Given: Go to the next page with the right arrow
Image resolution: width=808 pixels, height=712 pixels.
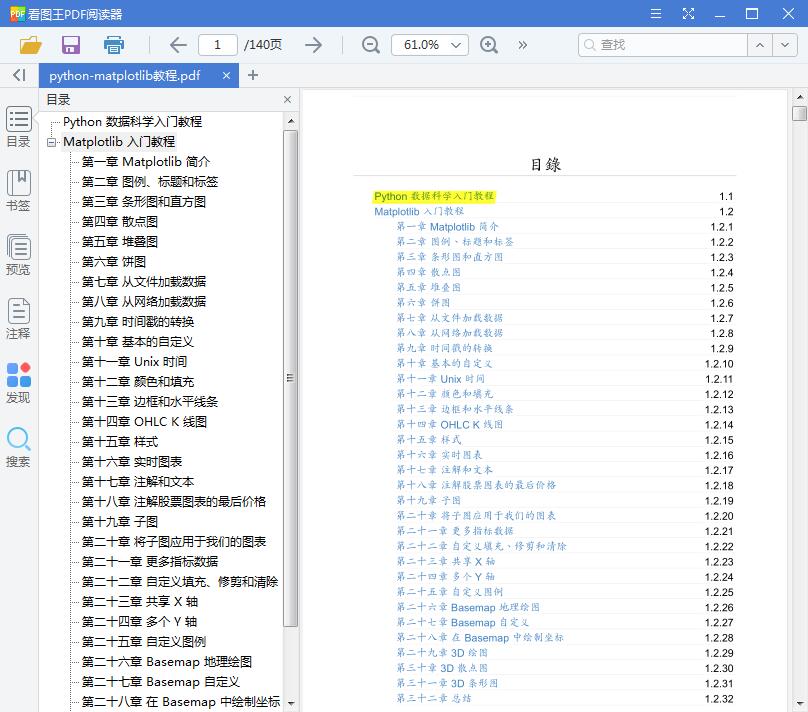Looking at the screenshot, I should (313, 45).
